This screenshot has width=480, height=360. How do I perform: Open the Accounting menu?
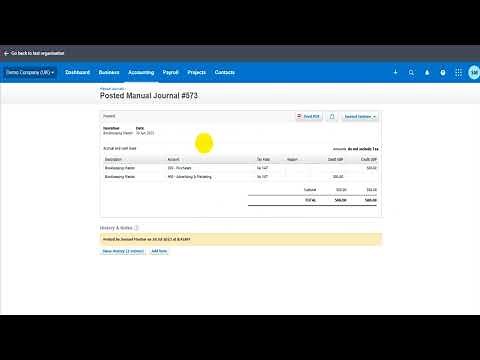coord(141,72)
